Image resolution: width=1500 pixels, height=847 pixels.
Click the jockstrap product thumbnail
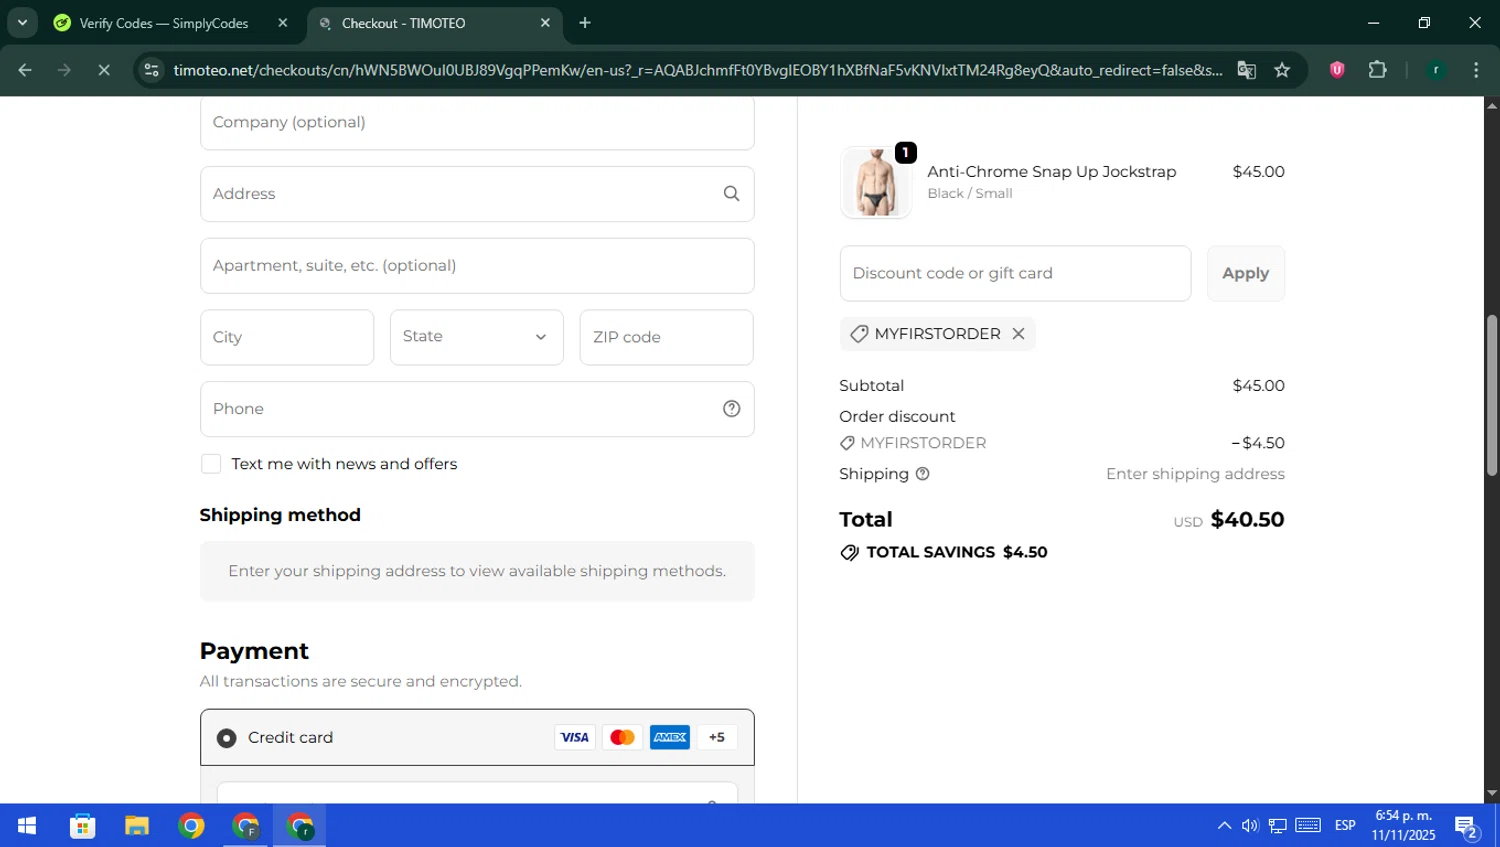(x=876, y=183)
